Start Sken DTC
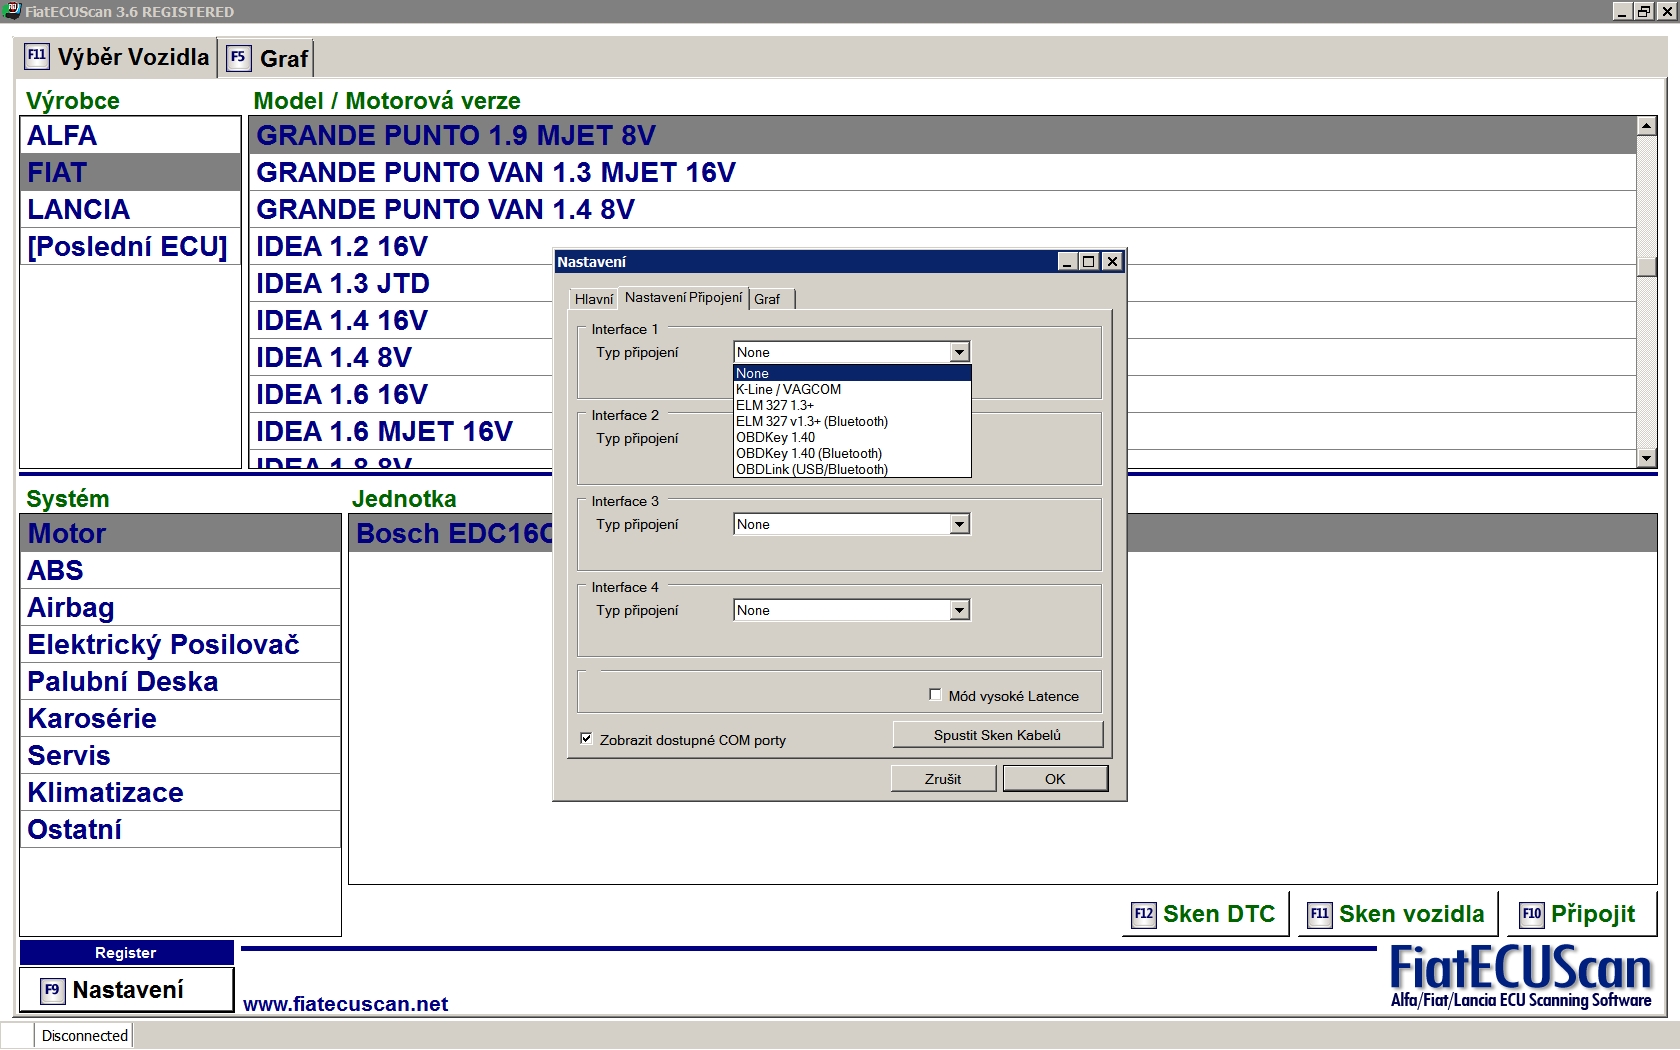 point(1205,914)
